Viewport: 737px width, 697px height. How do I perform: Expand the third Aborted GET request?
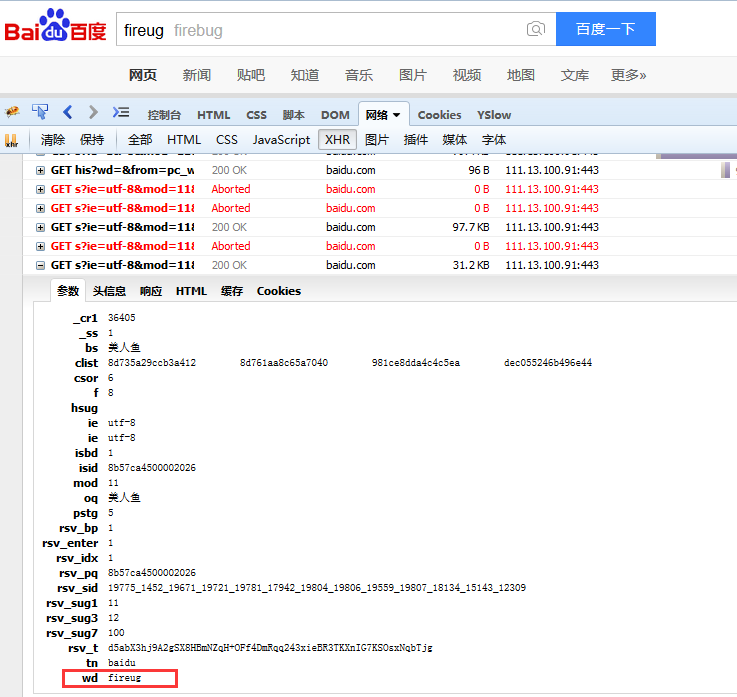[x=40, y=247]
